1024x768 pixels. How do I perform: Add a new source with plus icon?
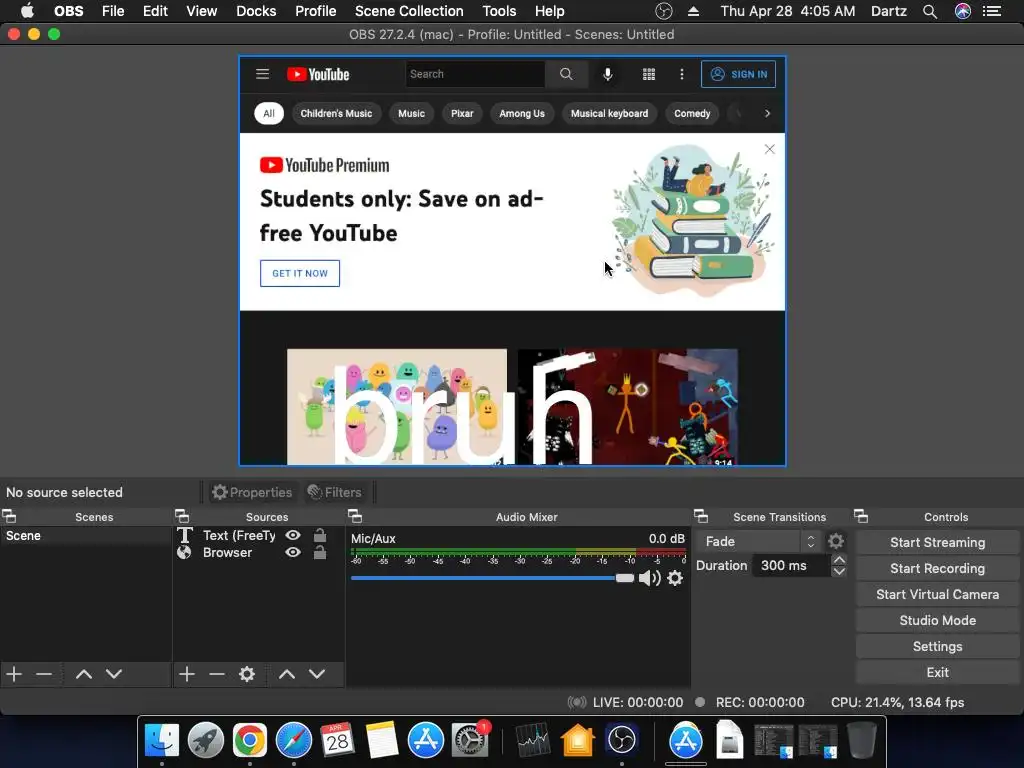click(187, 674)
